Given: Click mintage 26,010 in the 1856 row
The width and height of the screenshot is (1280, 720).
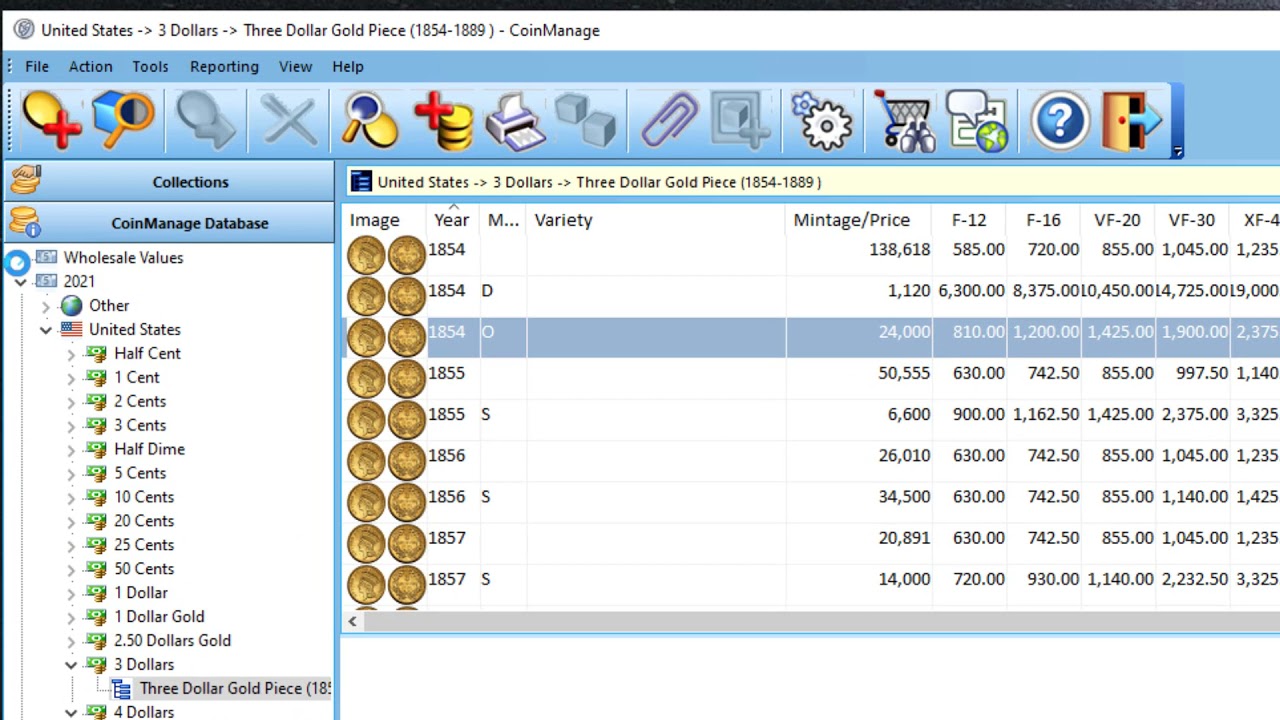Looking at the screenshot, I should tap(904, 456).
